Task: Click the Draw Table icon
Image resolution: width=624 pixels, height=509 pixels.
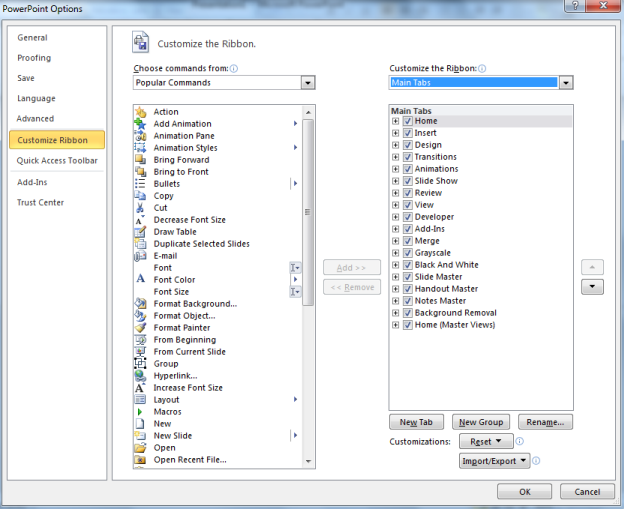Action: 140,232
